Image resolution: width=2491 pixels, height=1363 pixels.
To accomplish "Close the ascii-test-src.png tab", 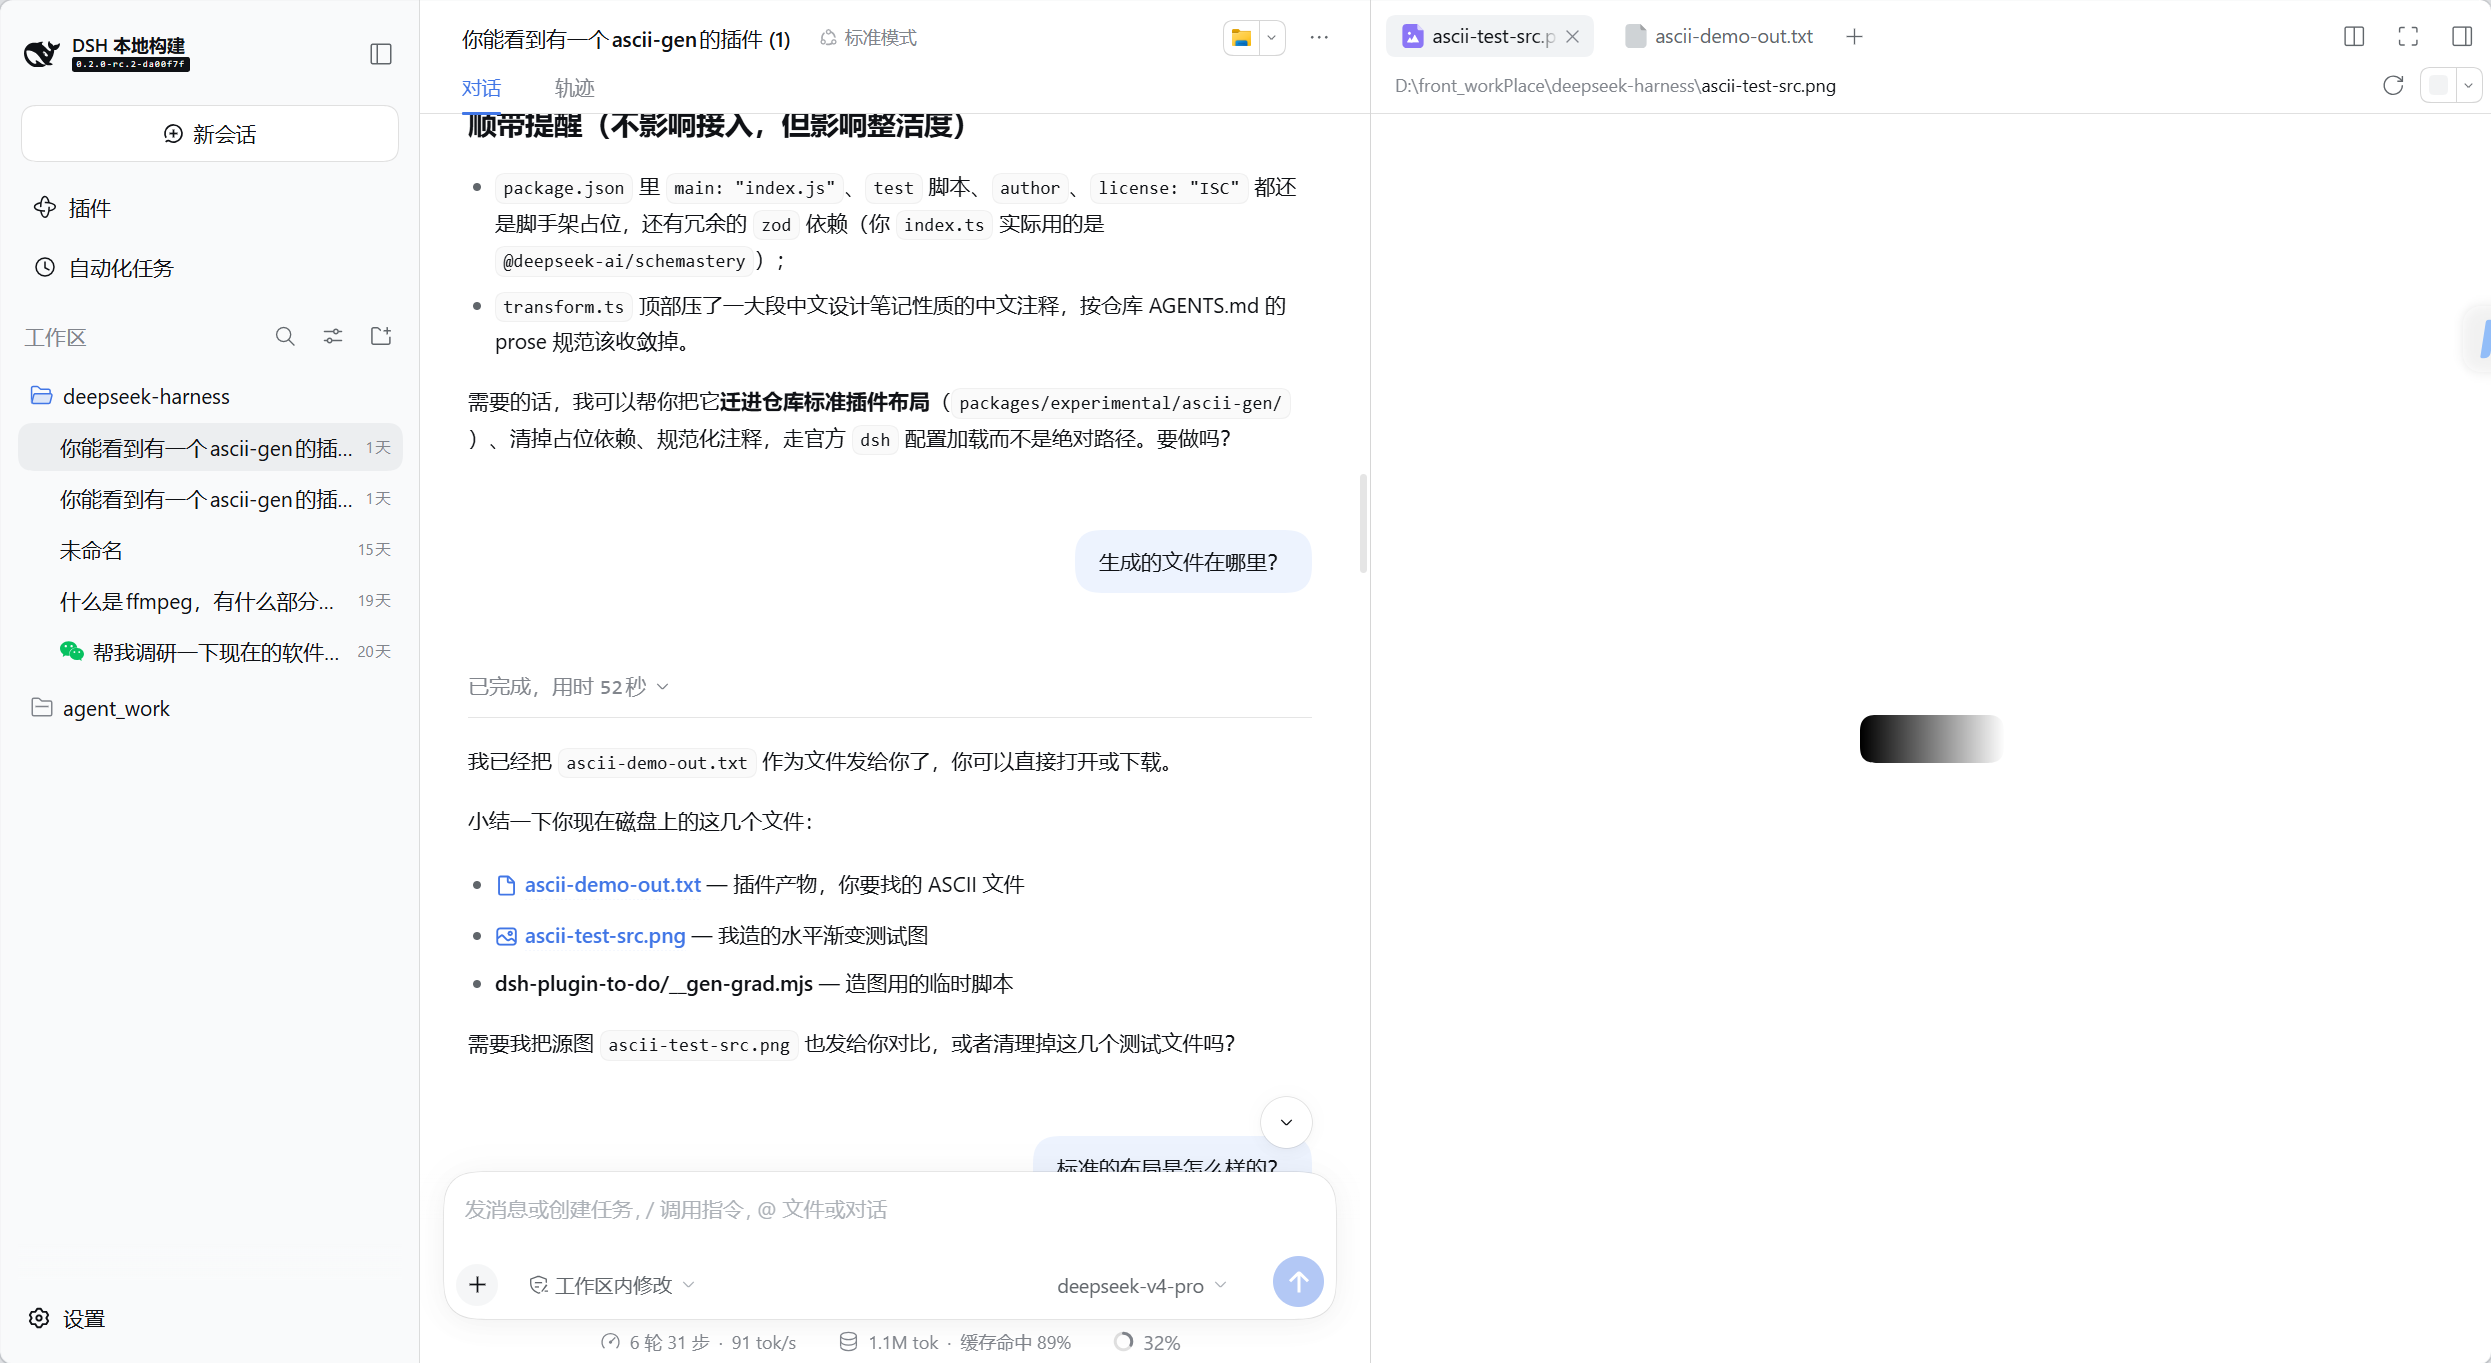I will pos(1572,37).
